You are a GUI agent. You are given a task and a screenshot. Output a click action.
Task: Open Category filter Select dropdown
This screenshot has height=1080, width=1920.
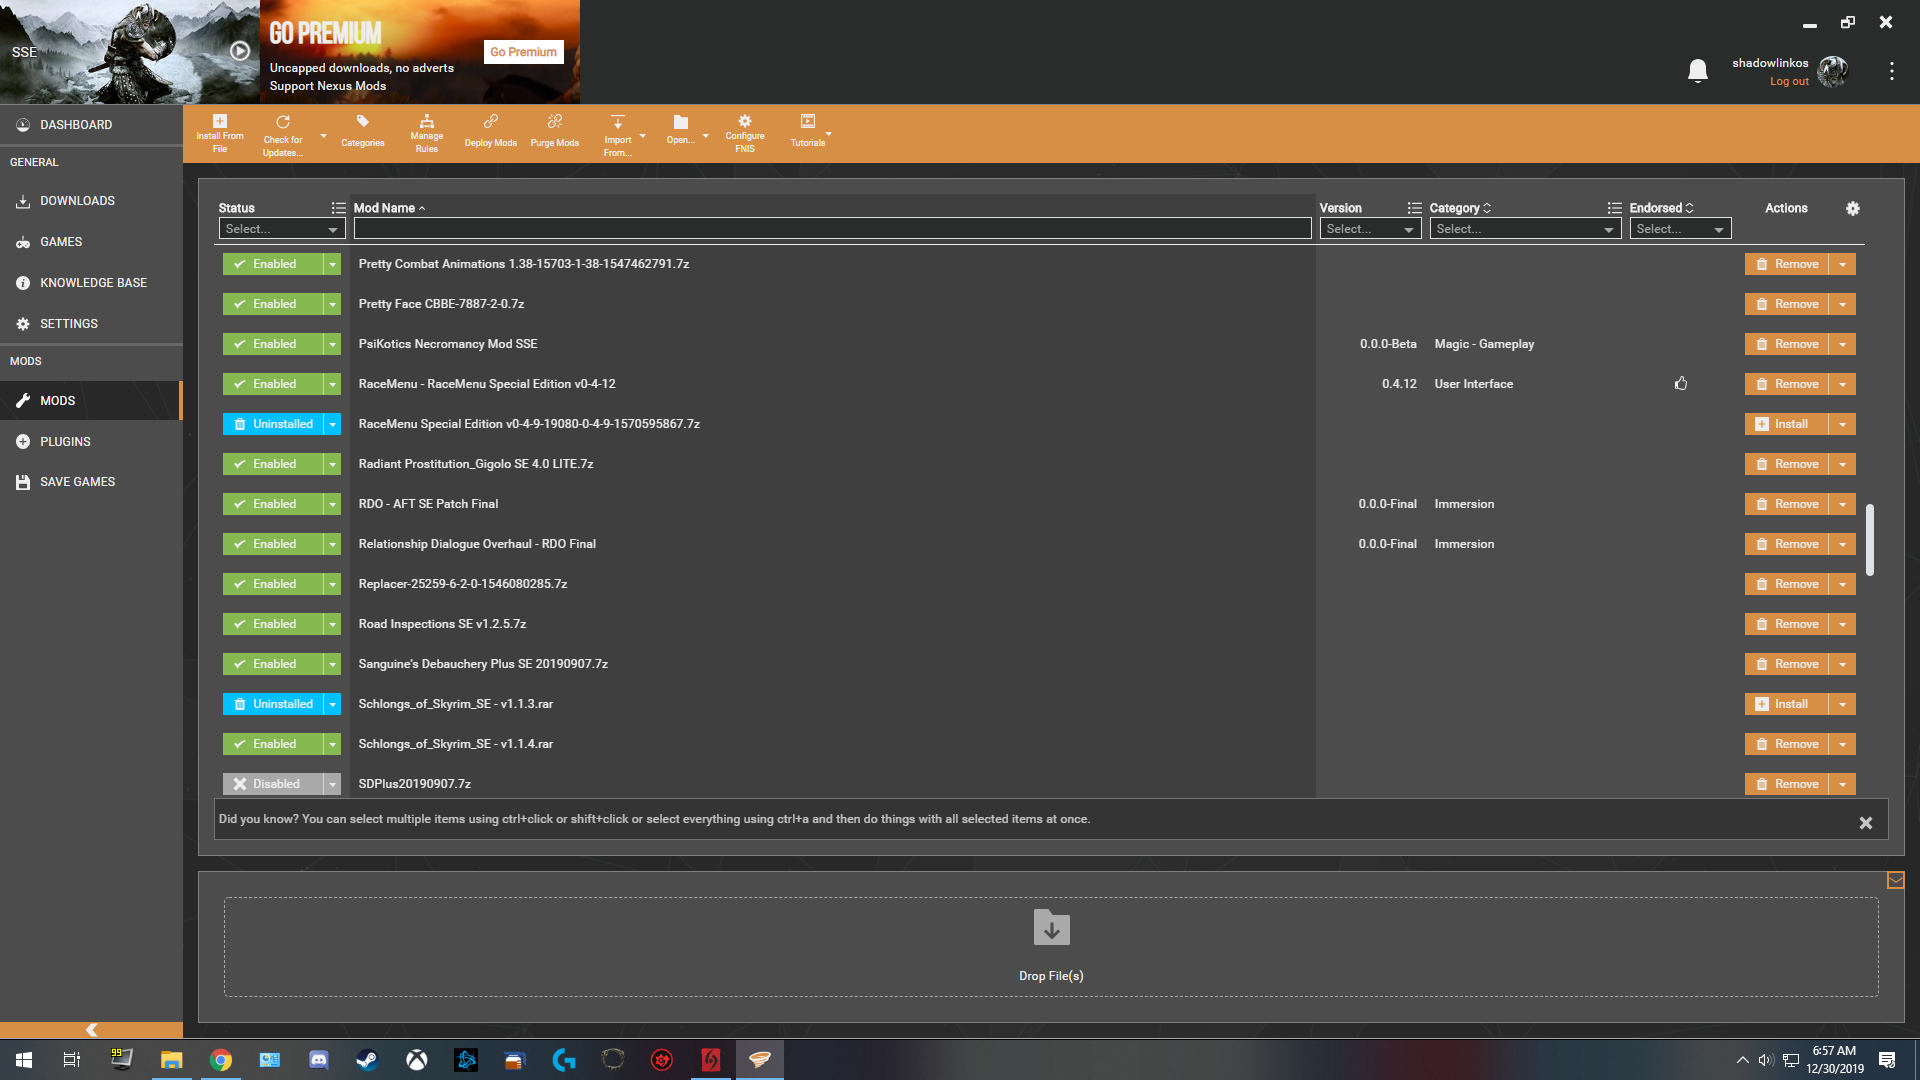tap(1525, 229)
